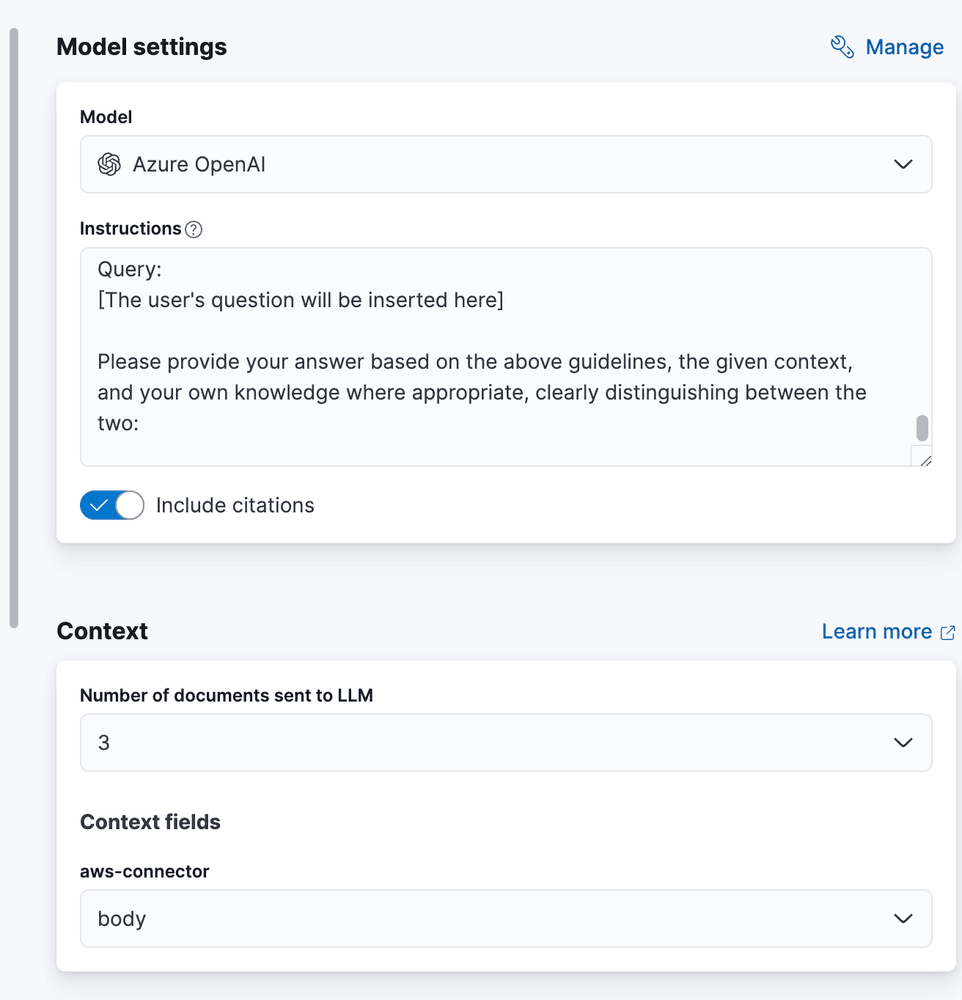Click the "[The user's question will be inserted here]" line
Screen dimensions: 962x1000
click(300, 300)
